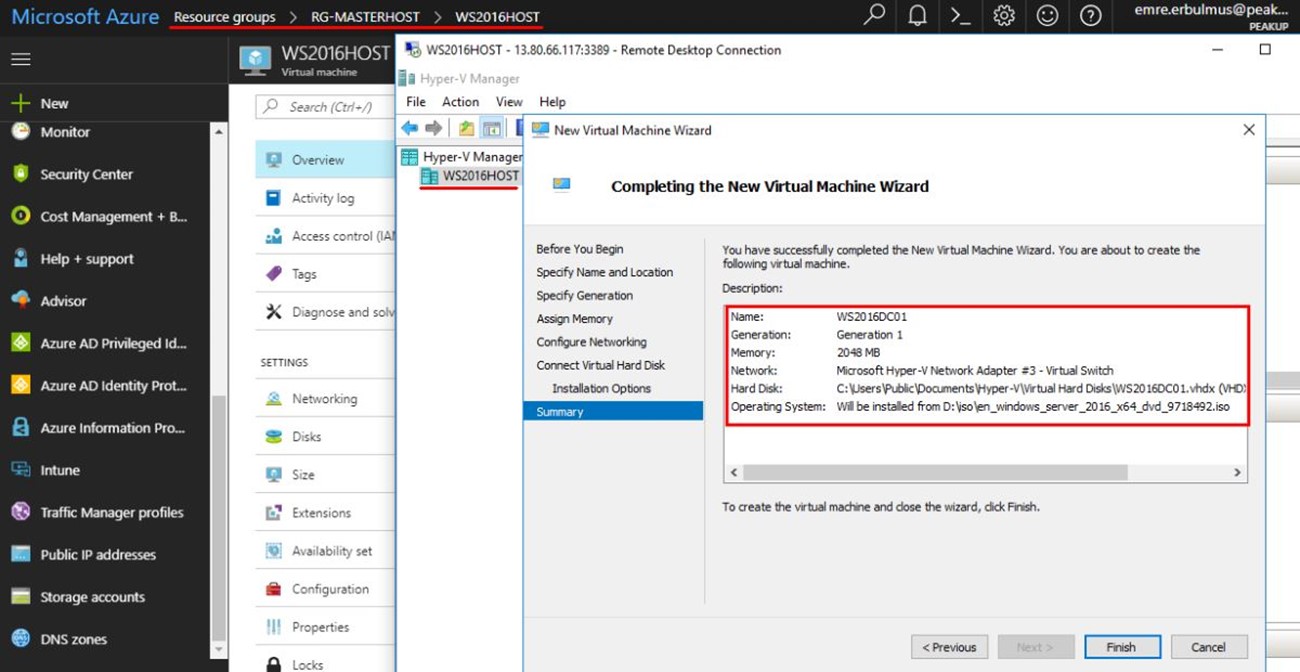
Task: Open Properties under Settings
Action: (x=325, y=627)
